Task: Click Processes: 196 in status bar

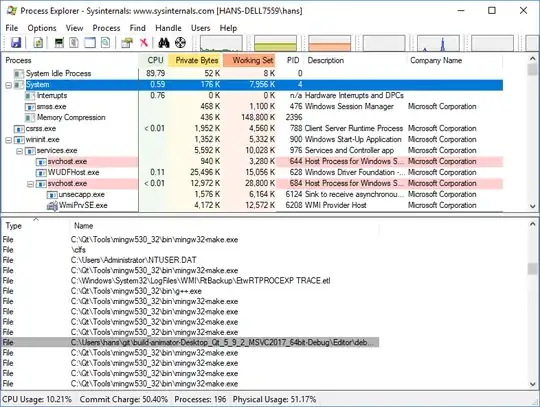Action: tap(200, 399)
